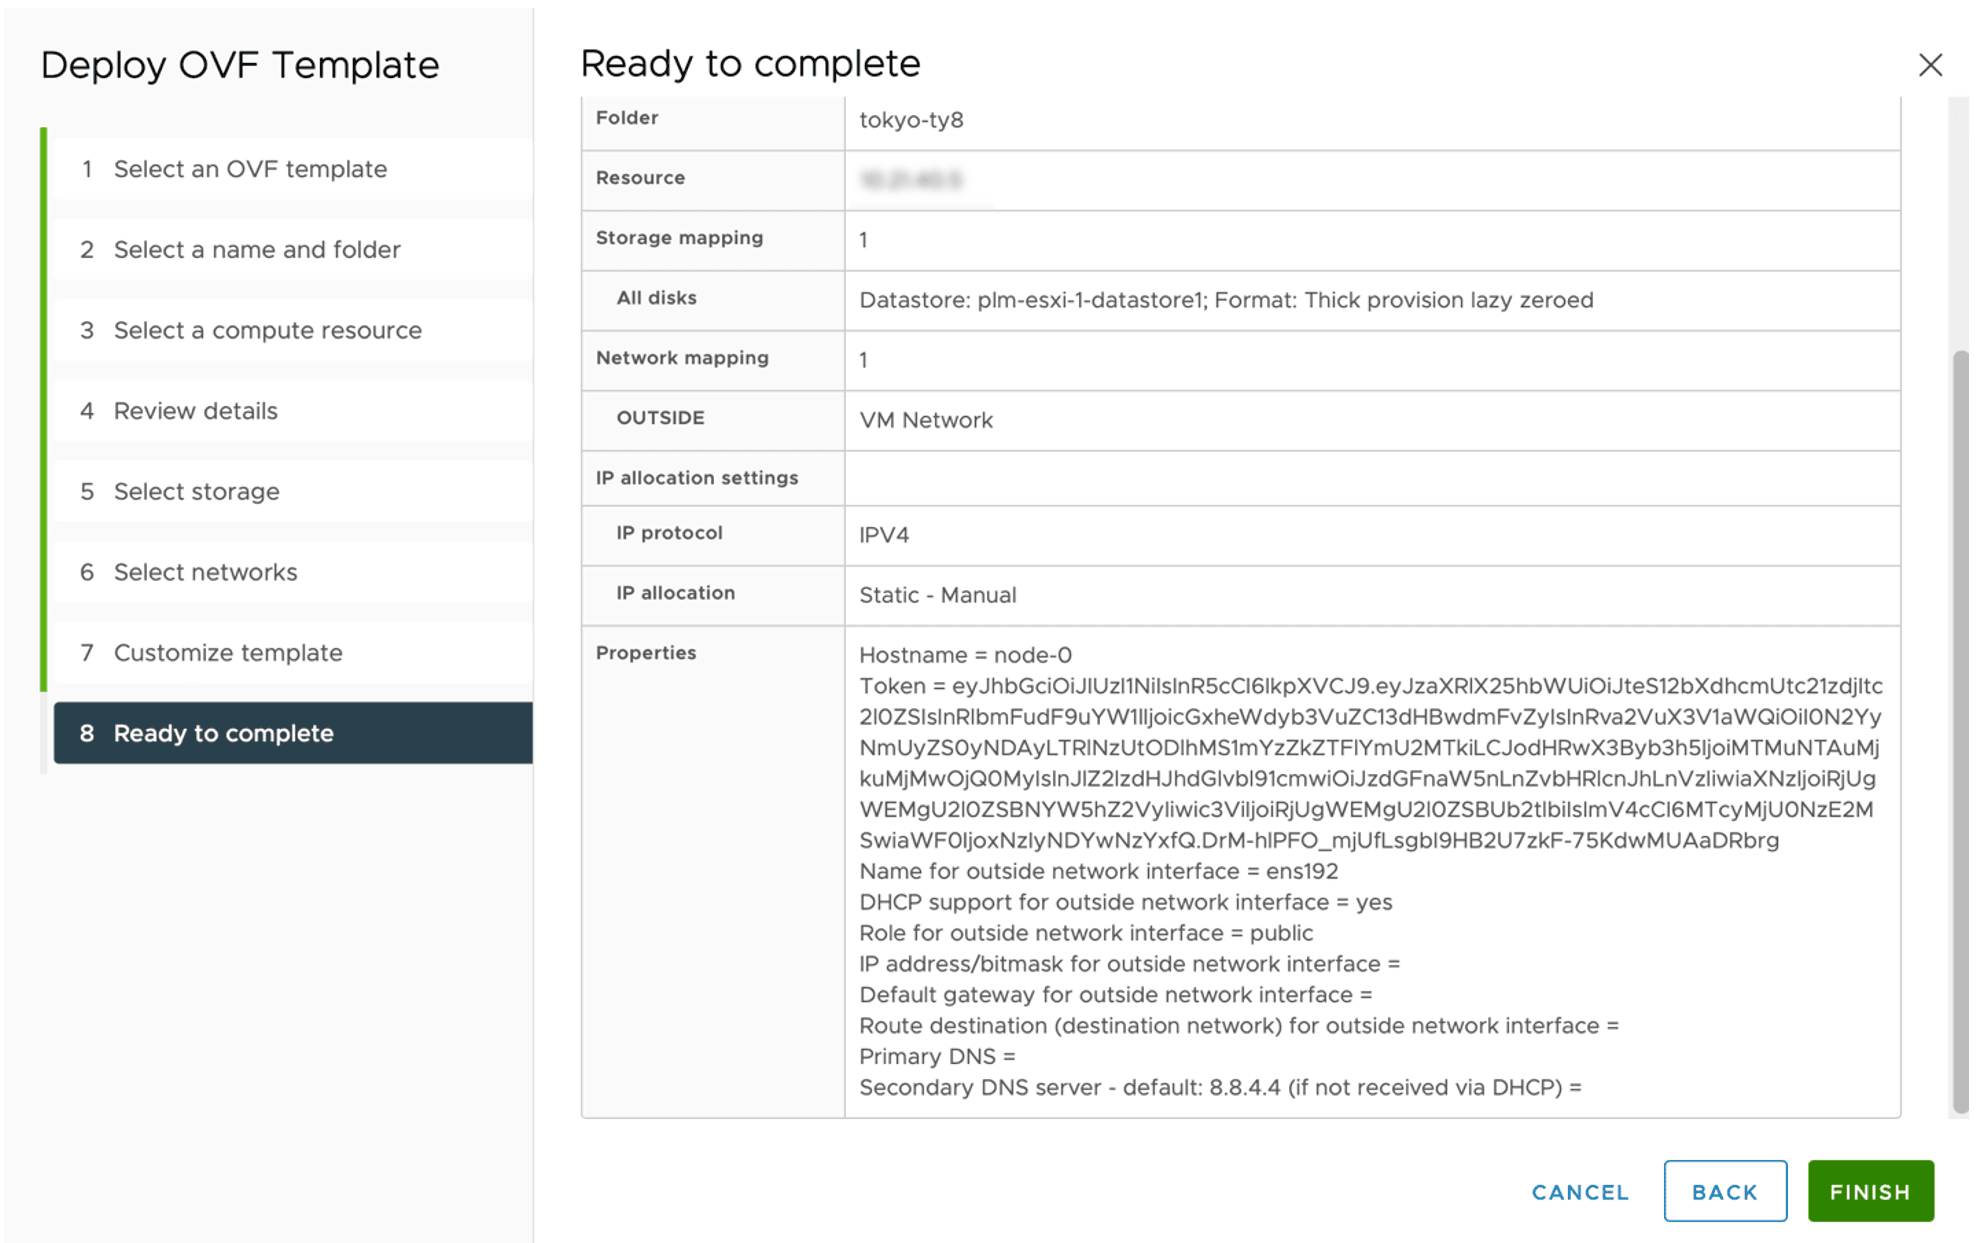Screen dimensions: 1980x1243
Task: Go to step 2 Select a name and folder
Action: pyautogui.click(x=257, y=249)
